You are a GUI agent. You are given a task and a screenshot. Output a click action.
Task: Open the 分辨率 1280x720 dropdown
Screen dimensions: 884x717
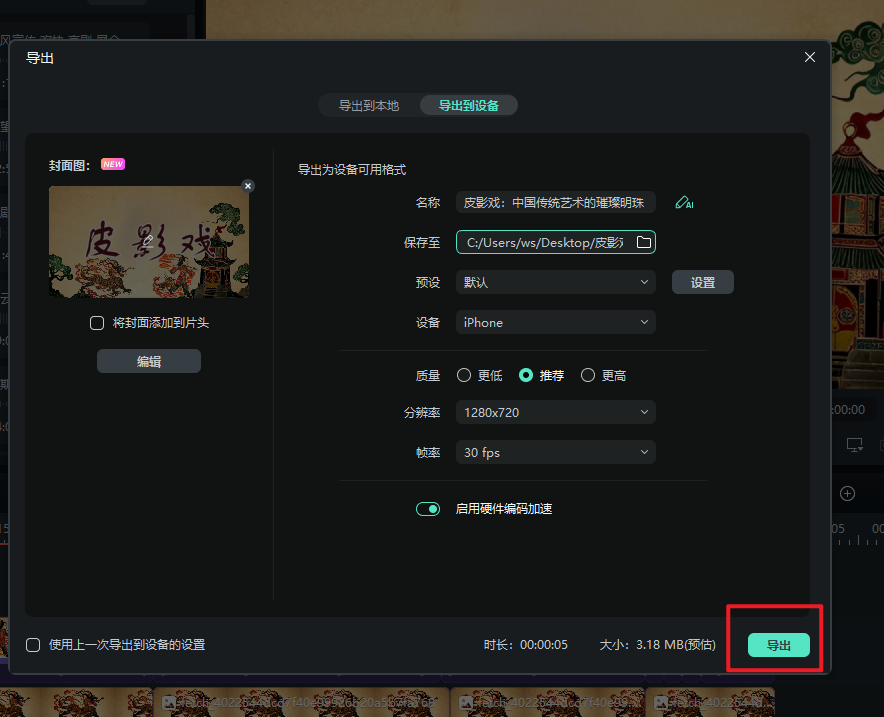(555, 413)
